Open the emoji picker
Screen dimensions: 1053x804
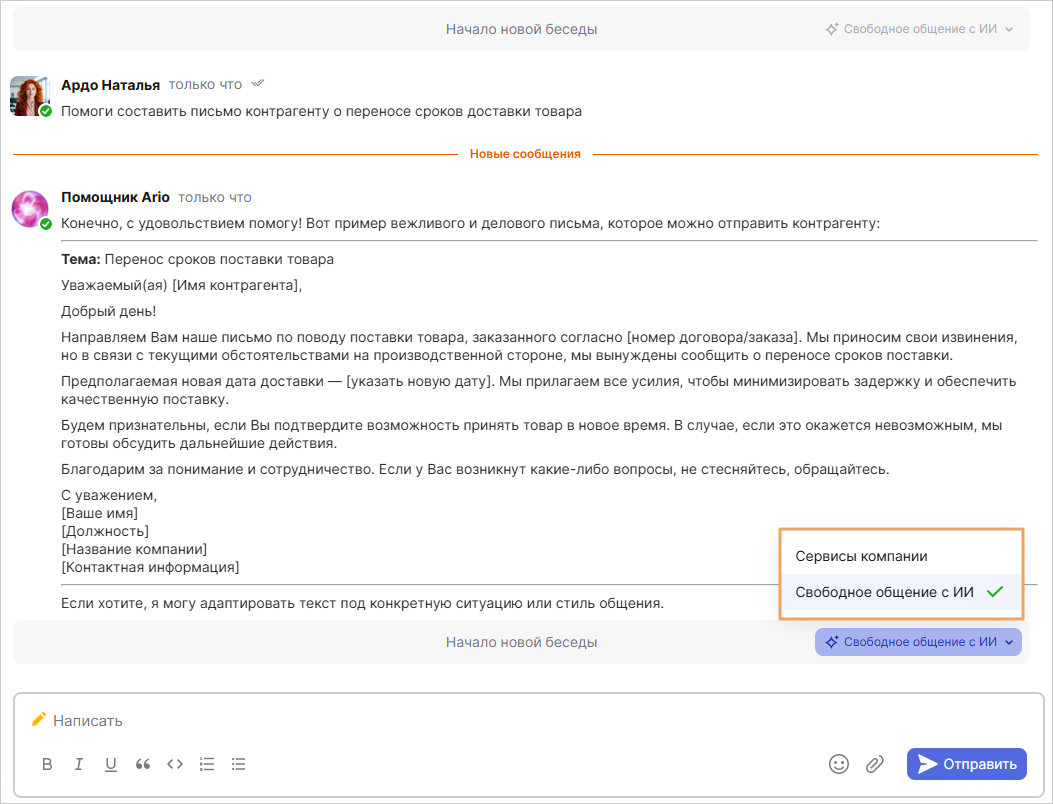(x=839, y=764)
